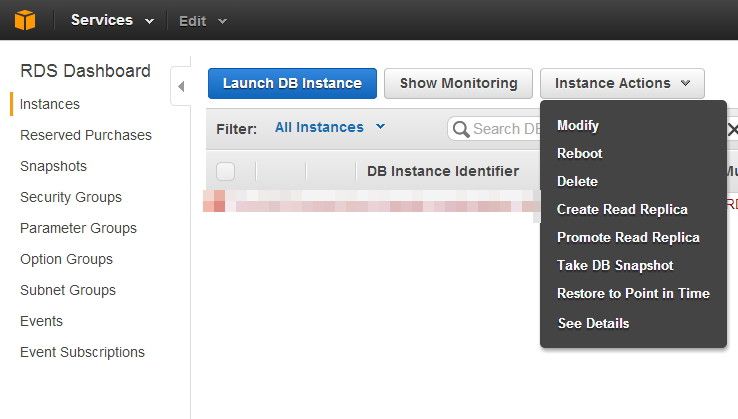Click the AWS orange cube logo
Screen dimensions: 738x419
pyautogui.click(x=24, y=20)
